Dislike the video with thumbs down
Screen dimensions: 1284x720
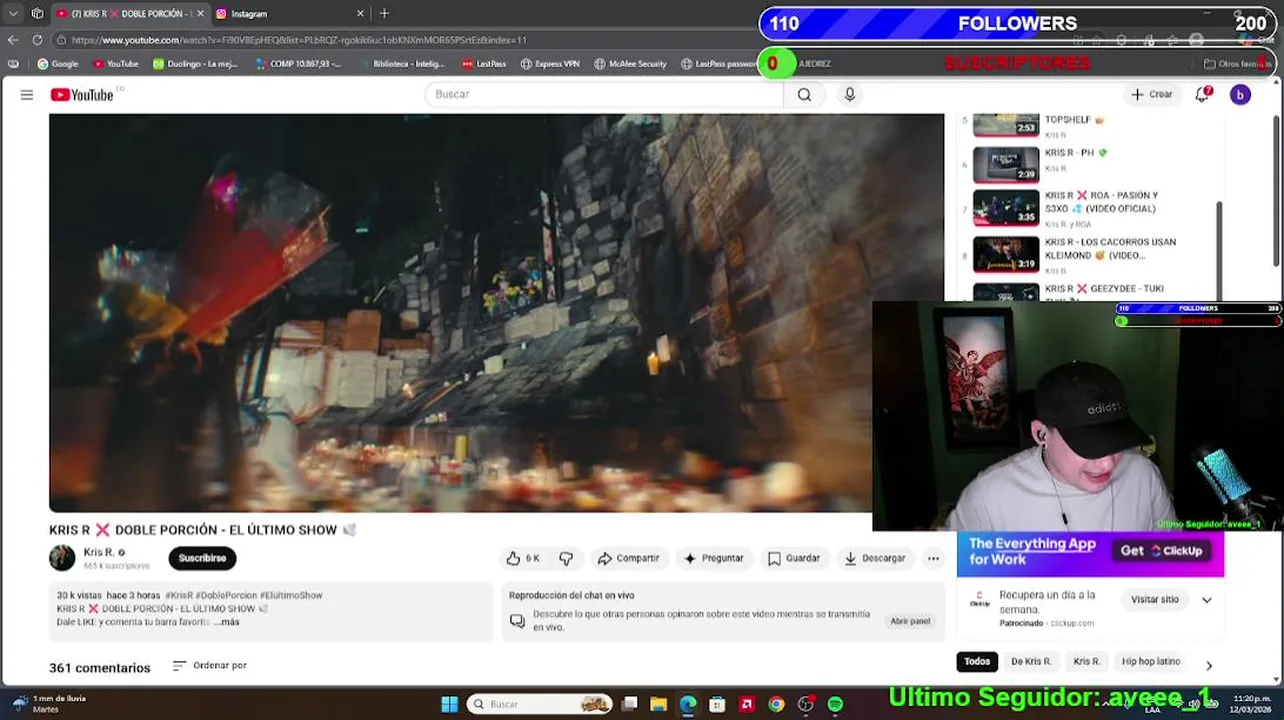(566, 558)
